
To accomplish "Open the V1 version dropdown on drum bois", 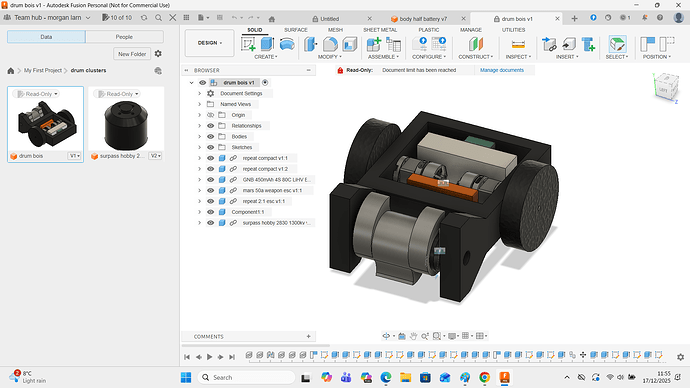I will 74,156.
